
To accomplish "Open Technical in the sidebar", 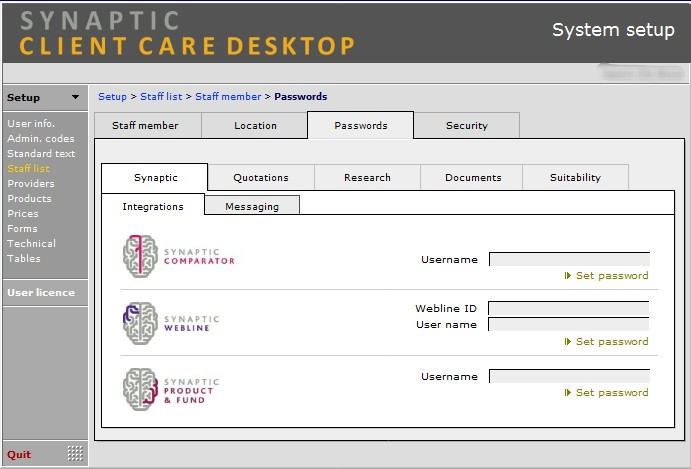I will click(31, 243).
